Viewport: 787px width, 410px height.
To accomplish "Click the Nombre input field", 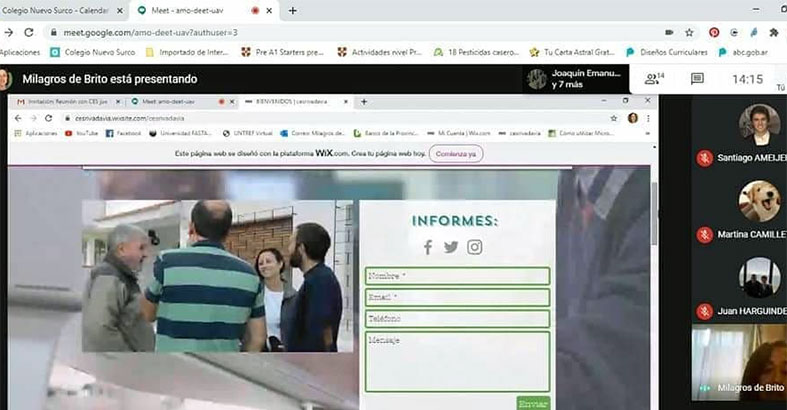I will (457, 276).
